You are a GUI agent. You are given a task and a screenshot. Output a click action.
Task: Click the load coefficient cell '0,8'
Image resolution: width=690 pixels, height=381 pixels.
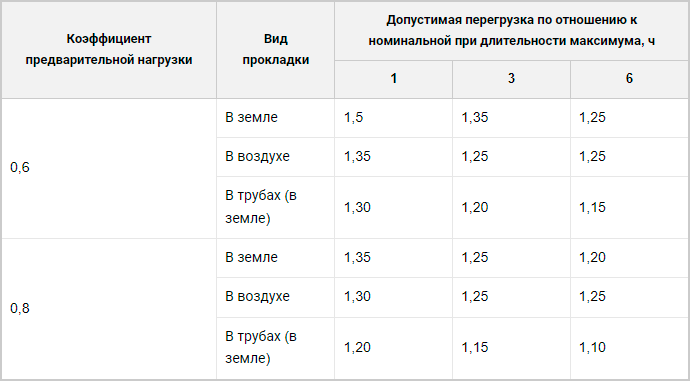point(109,309)
